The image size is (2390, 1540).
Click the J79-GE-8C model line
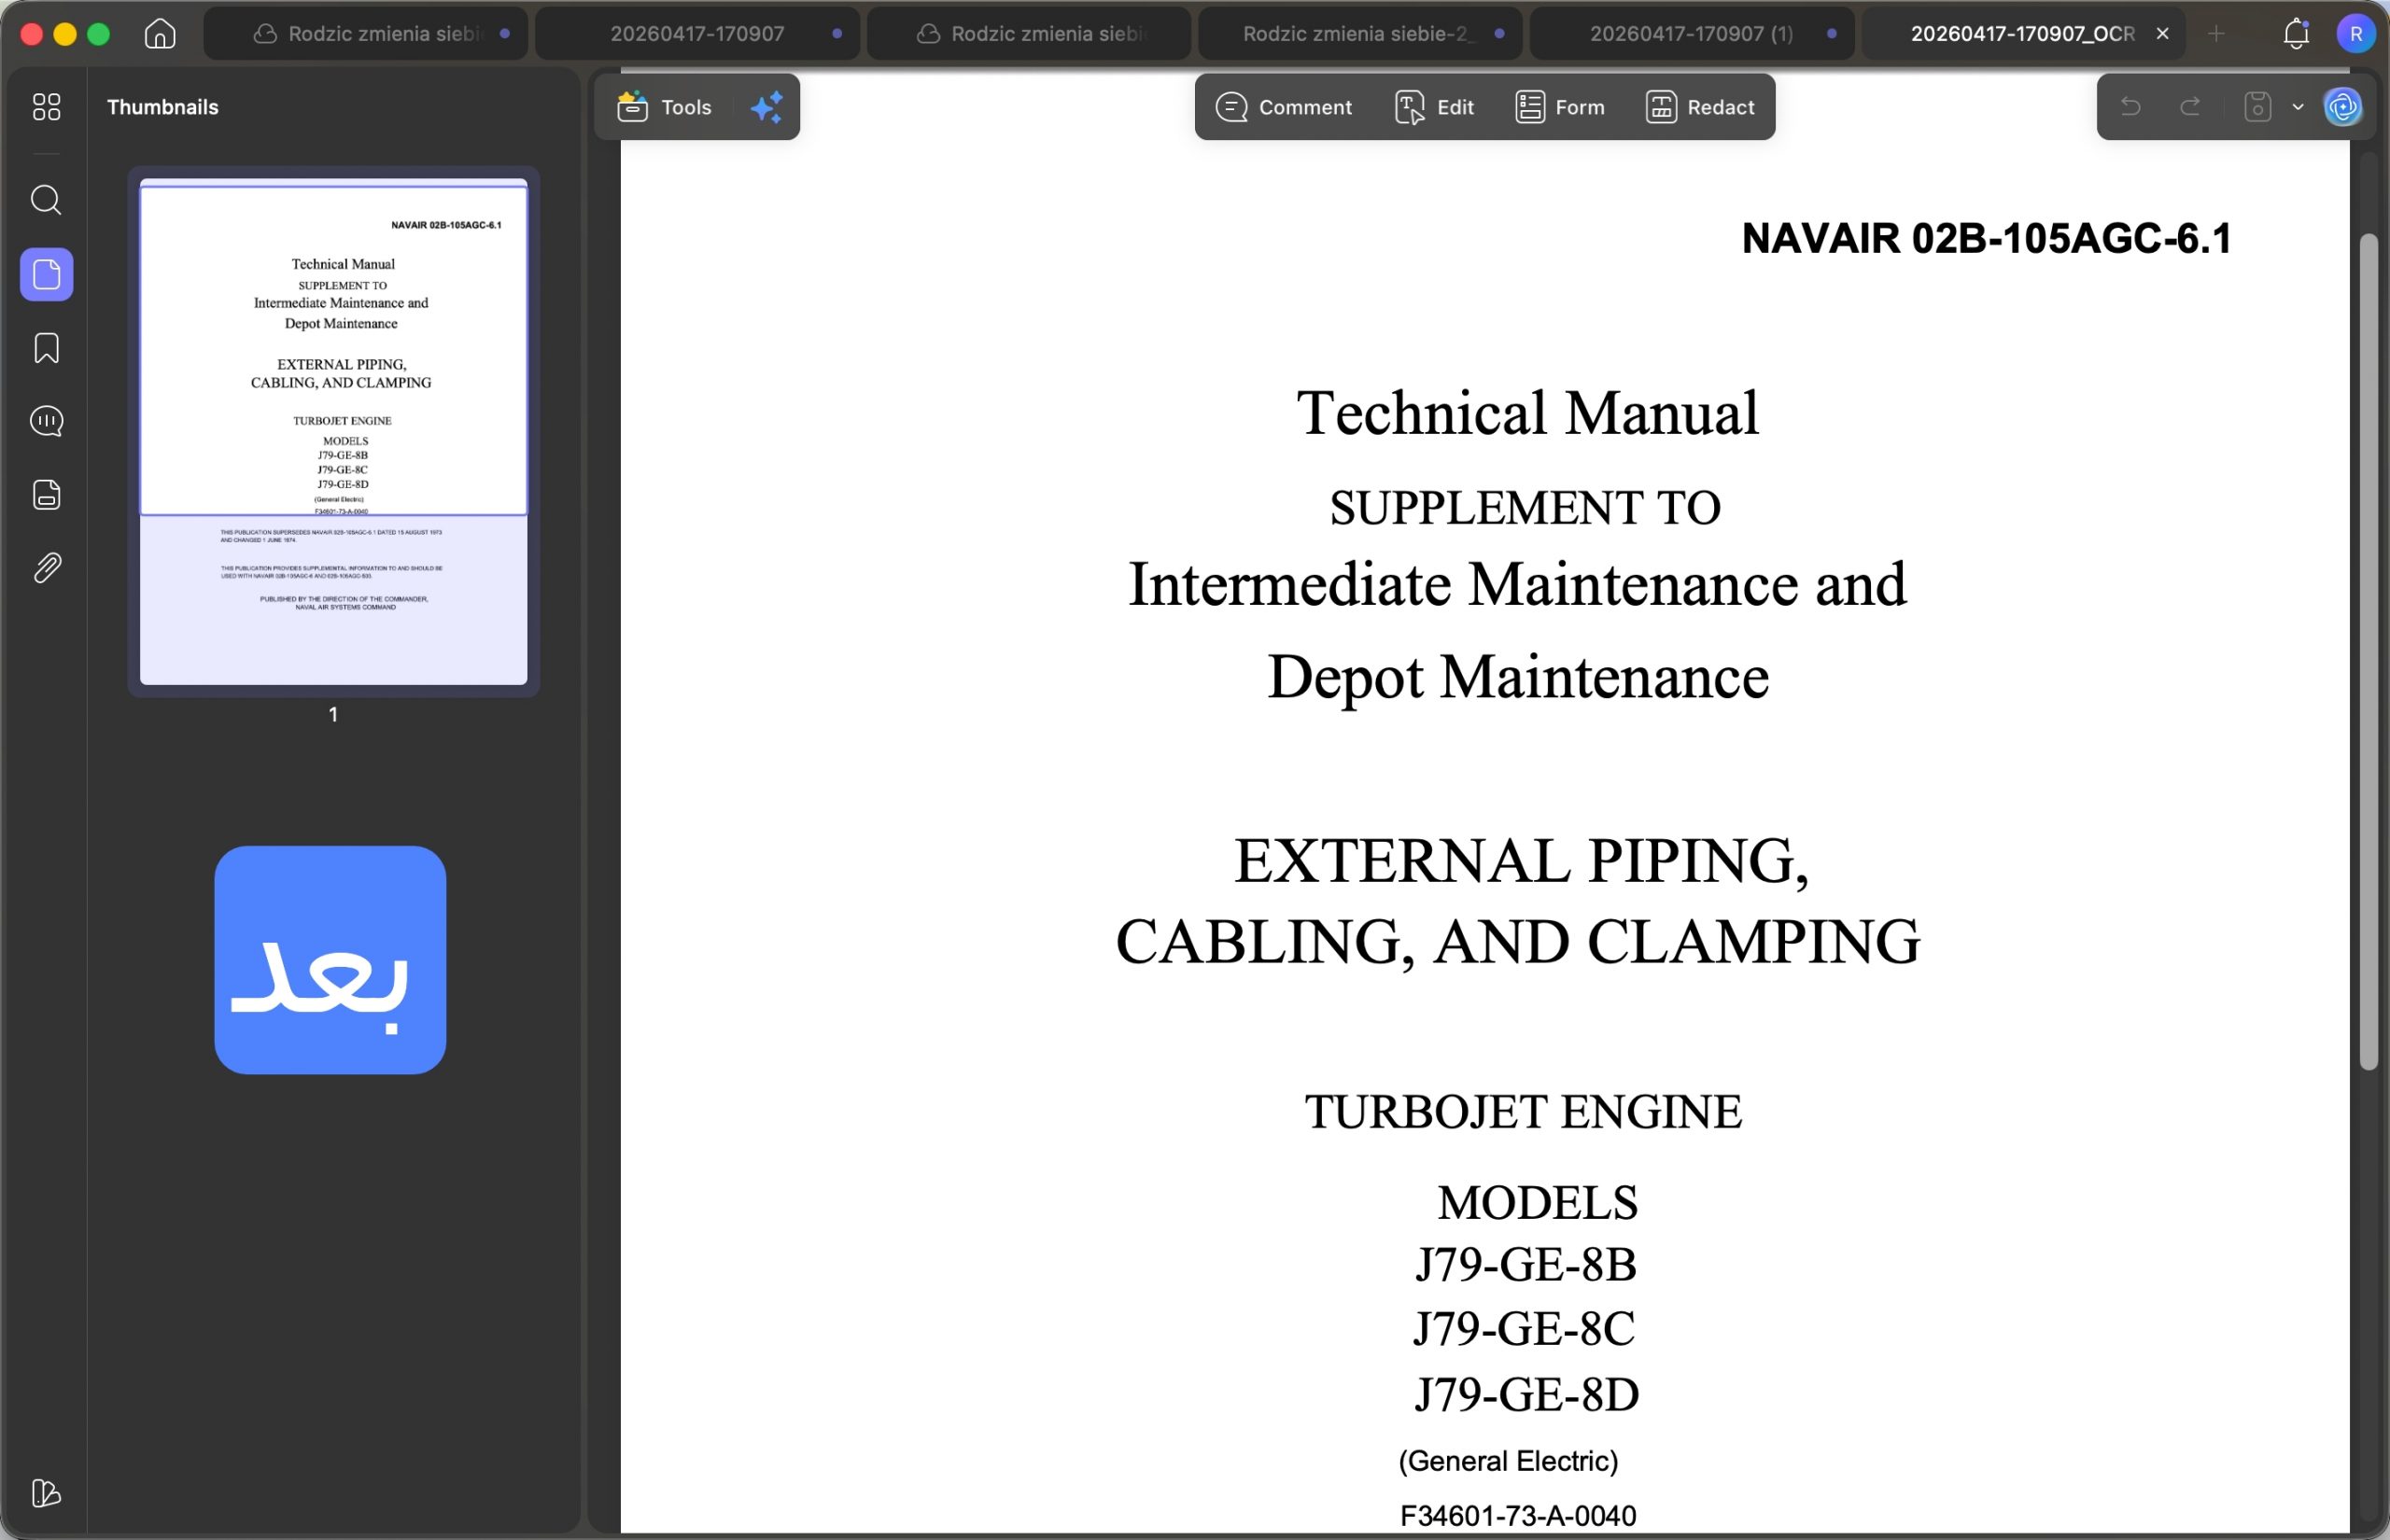click(1524, 1329)
